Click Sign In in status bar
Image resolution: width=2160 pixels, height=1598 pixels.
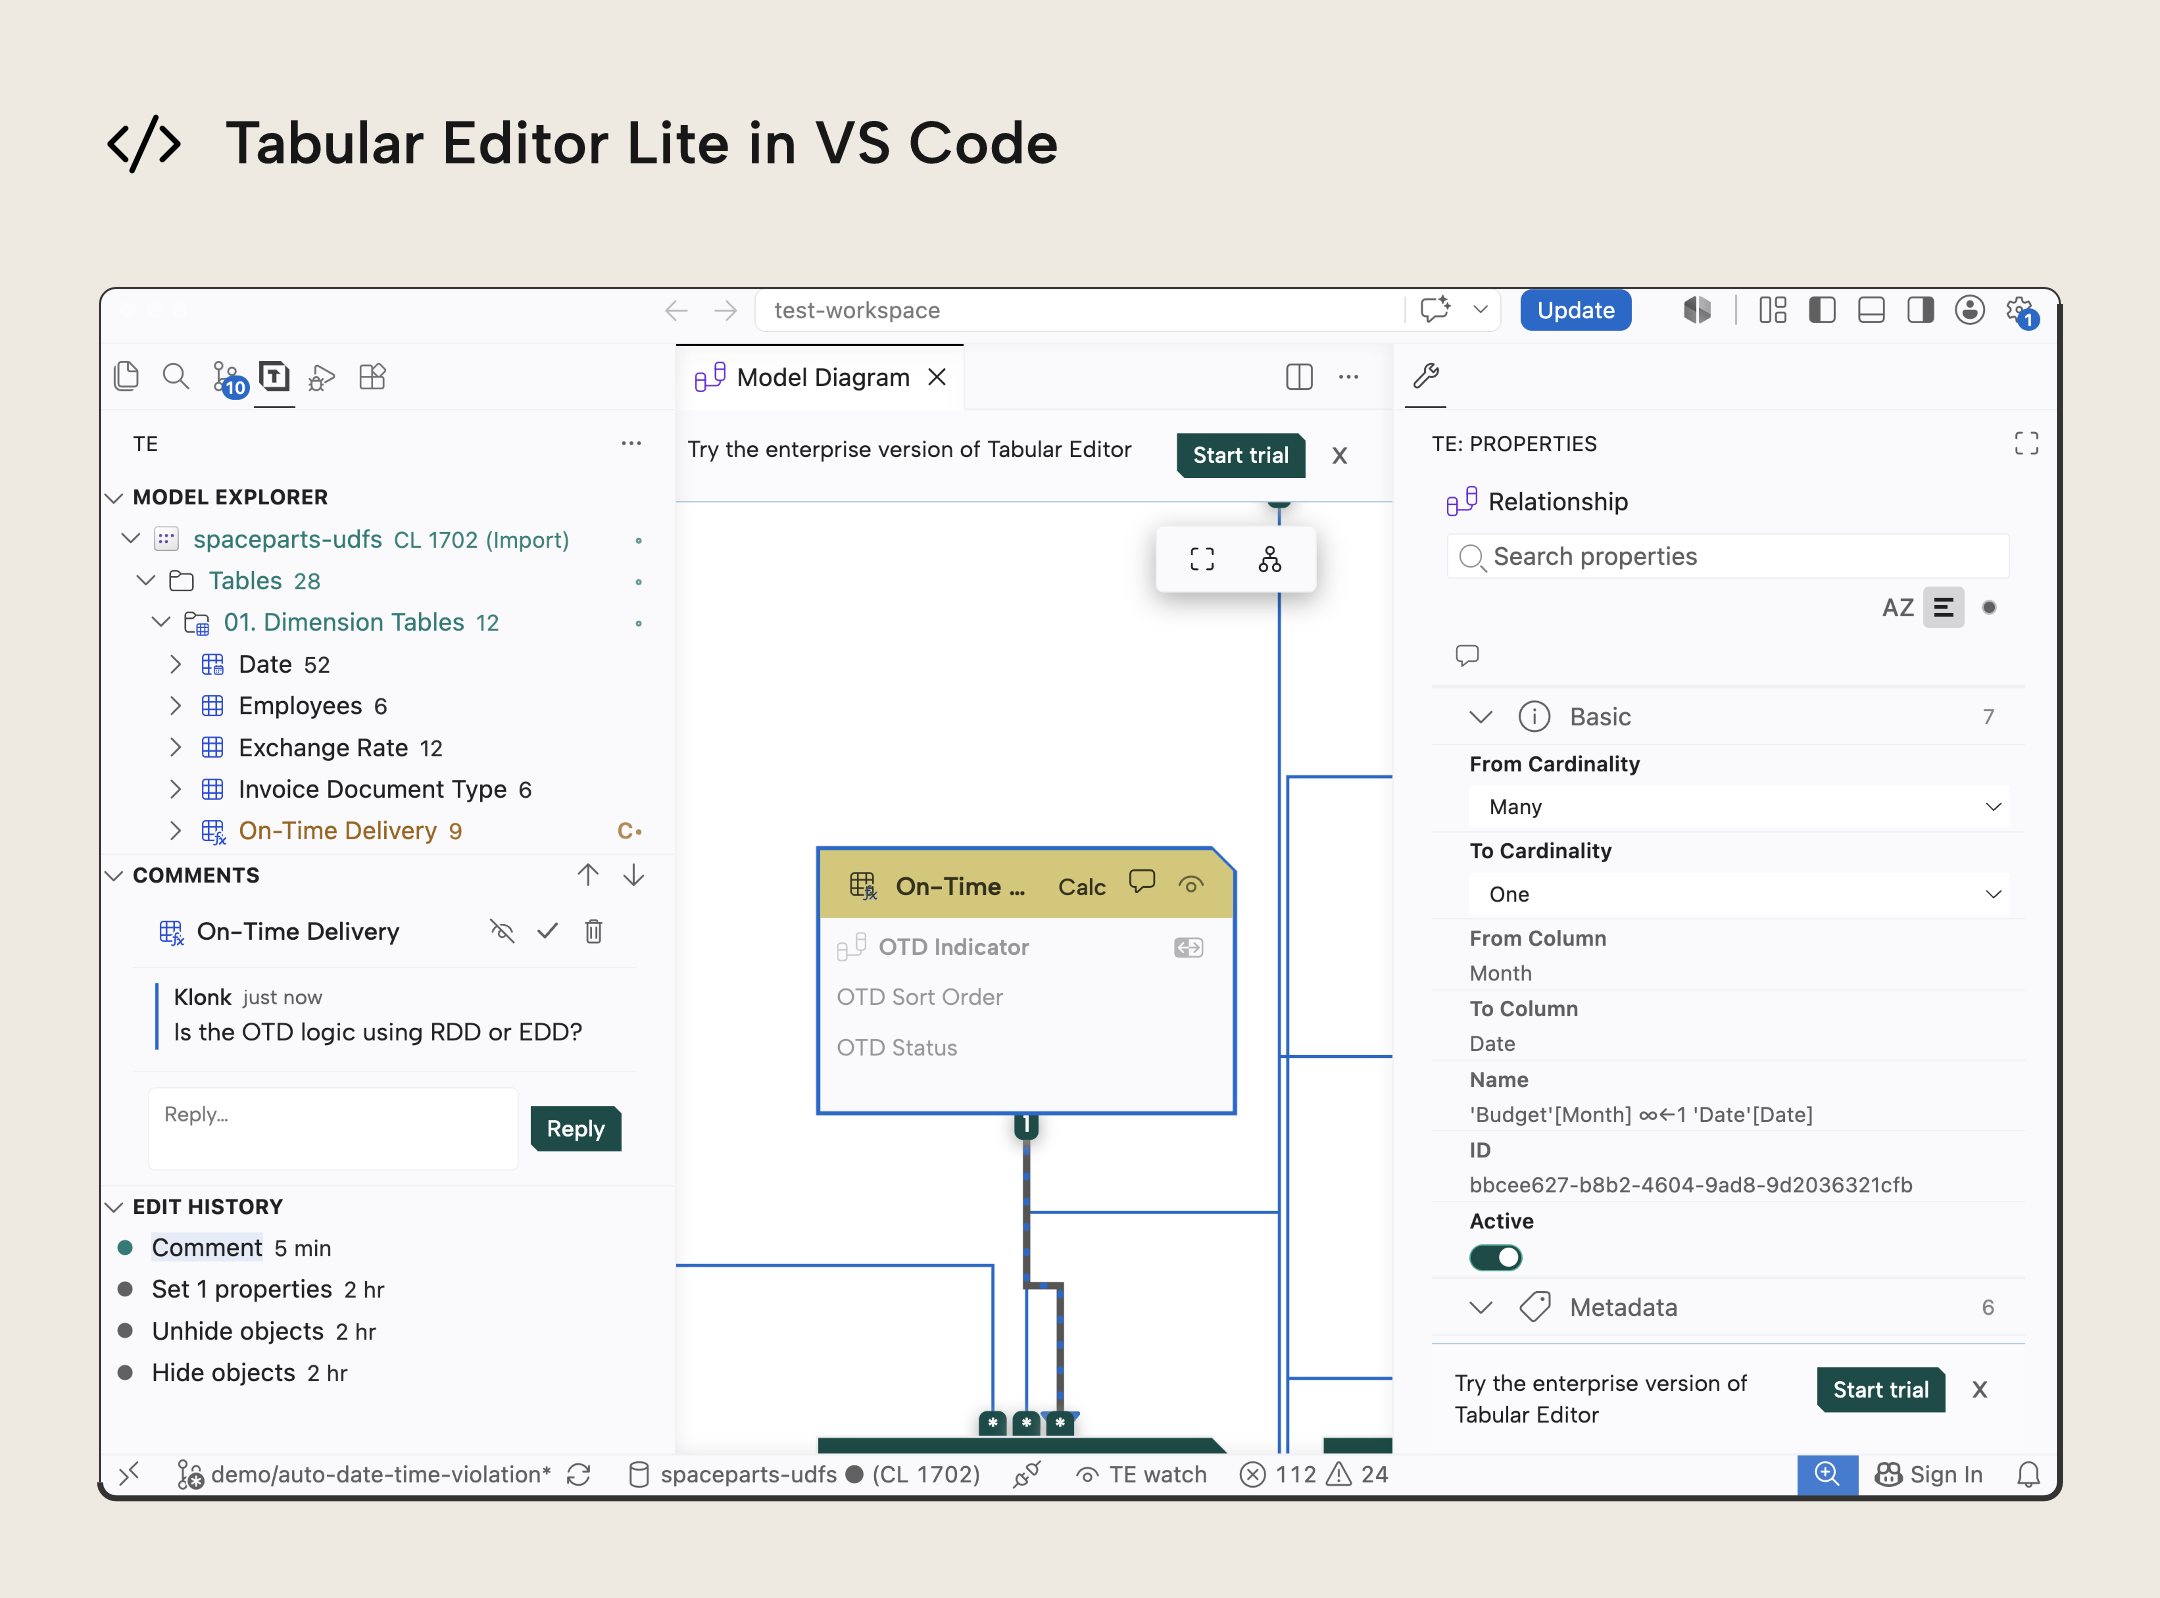point(1928,1474)
